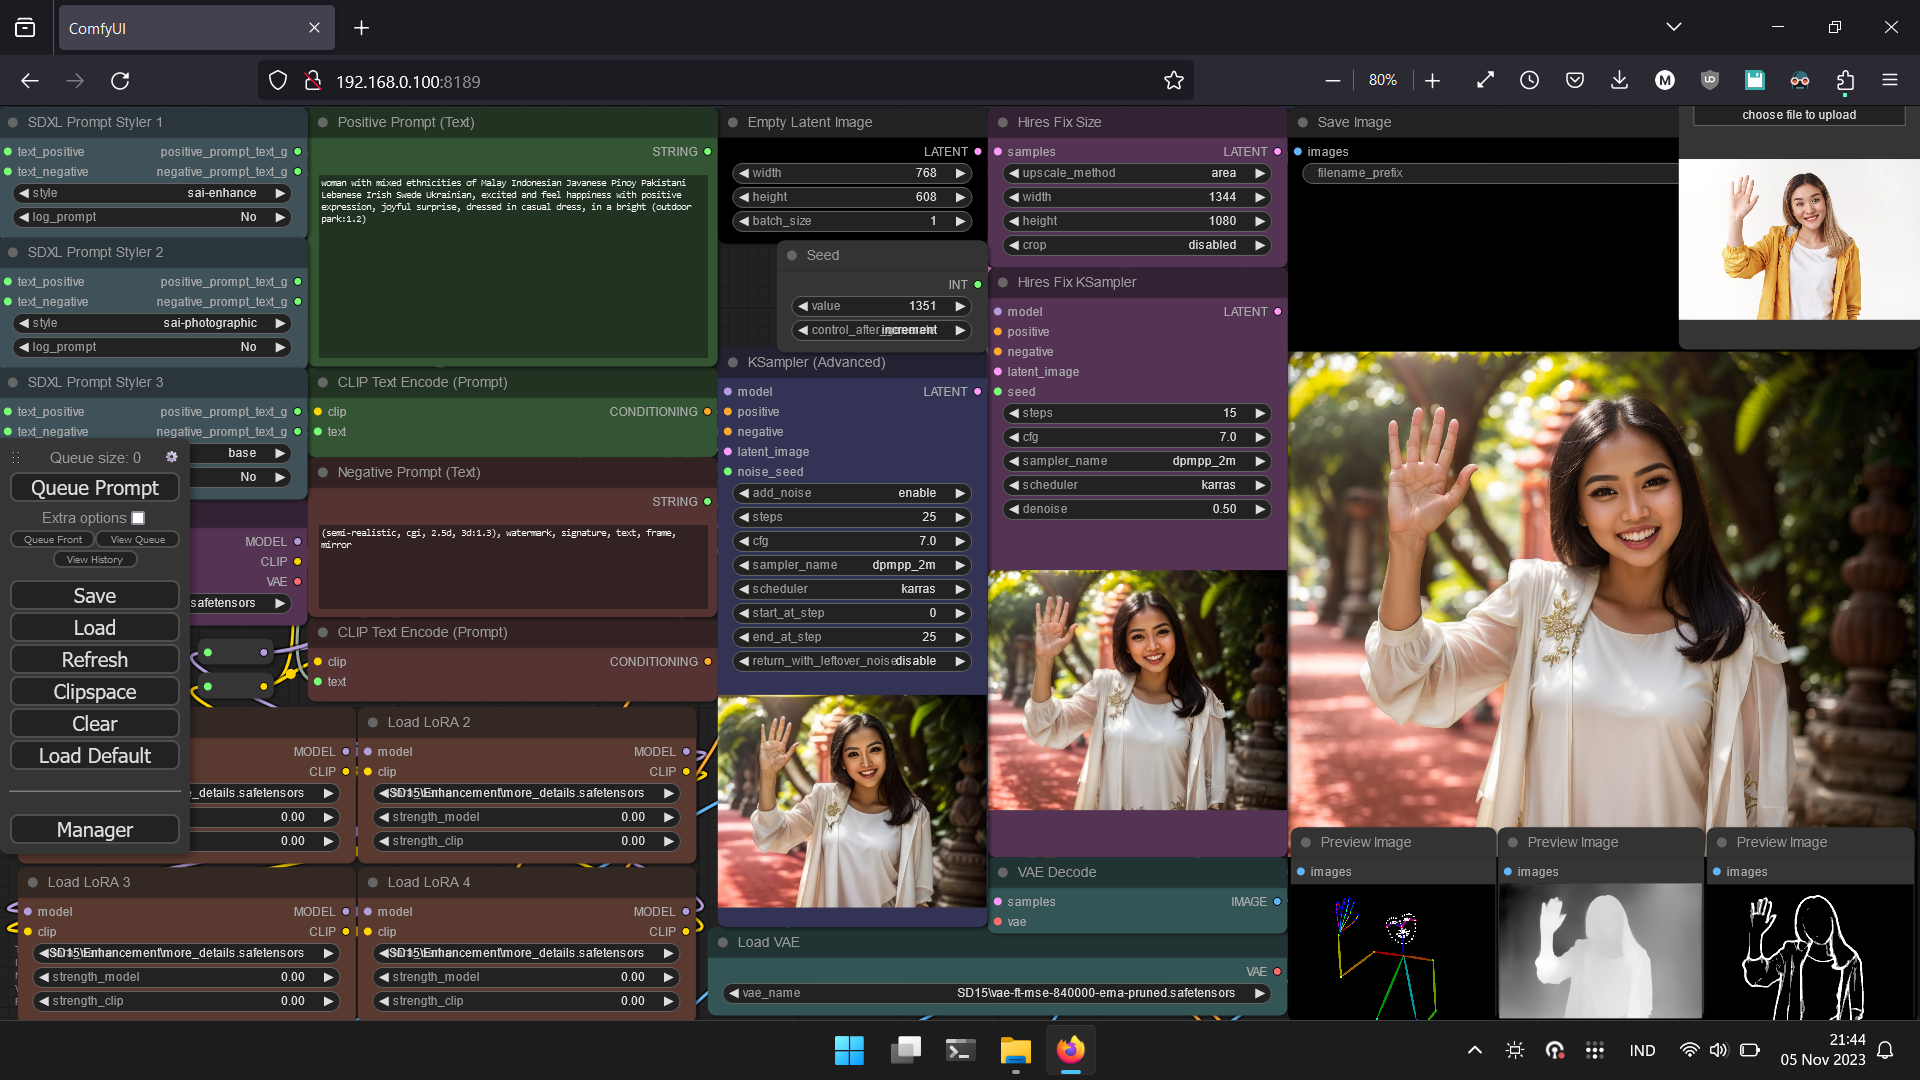Collapse the Load VAE node dot

click(x=723, y=942)
